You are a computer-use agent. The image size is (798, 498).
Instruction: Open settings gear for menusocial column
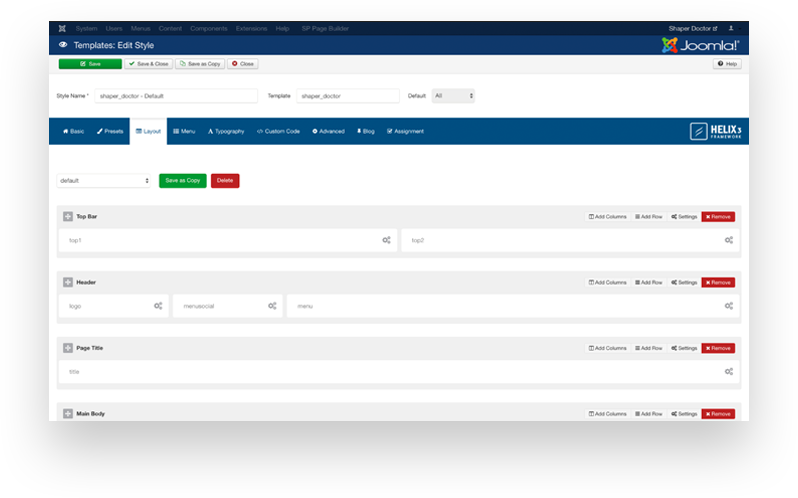(272, 306)
